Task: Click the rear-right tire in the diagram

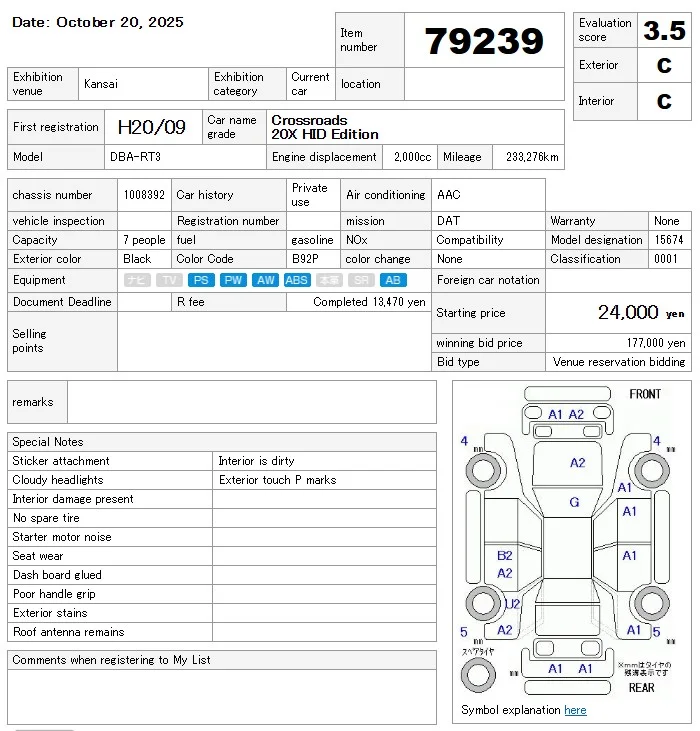Action: click(653, 602)
